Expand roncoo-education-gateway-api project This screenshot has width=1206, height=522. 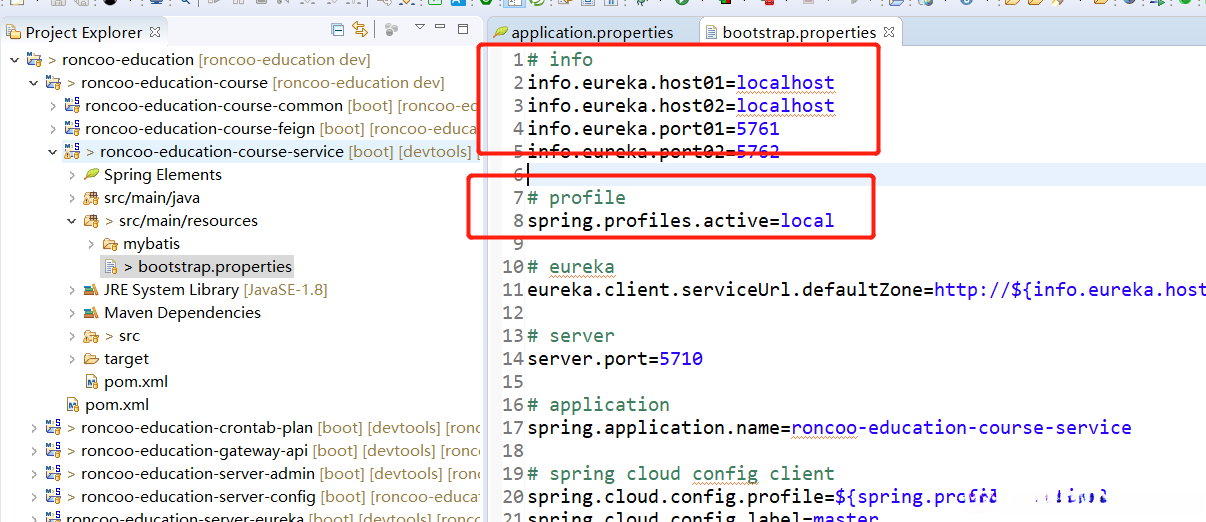coord(33,451)
